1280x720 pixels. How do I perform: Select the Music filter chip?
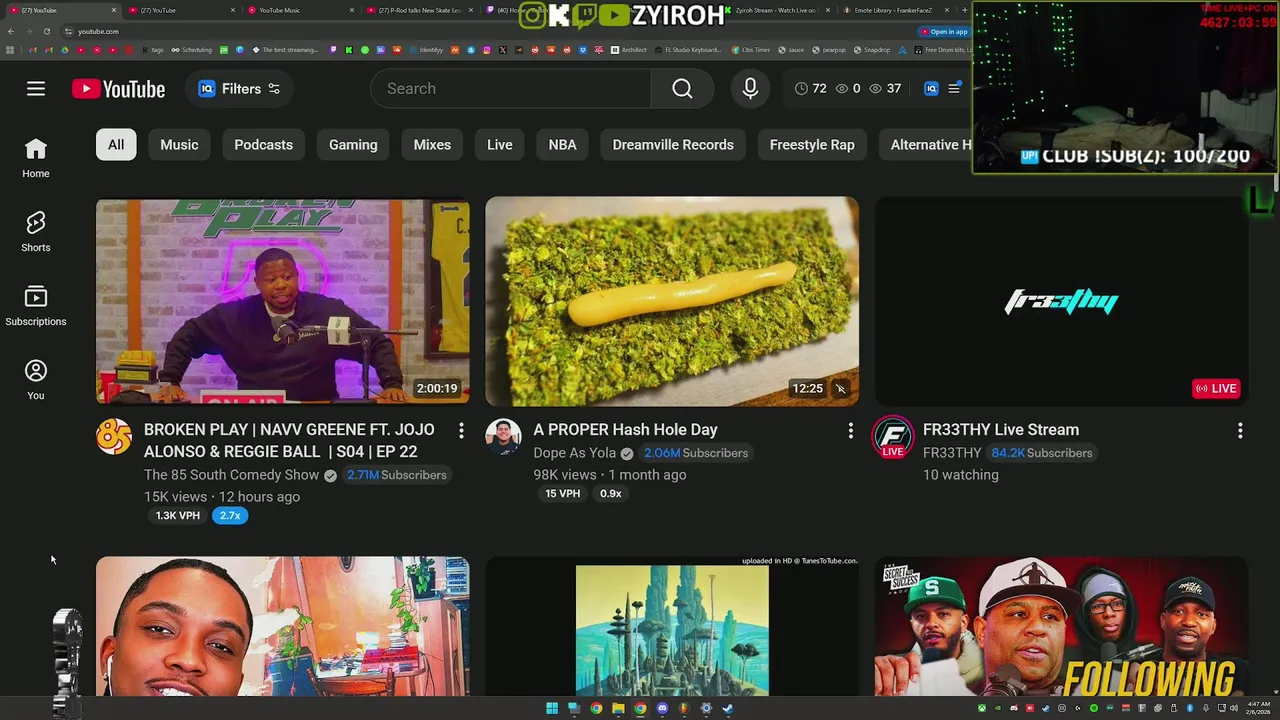click(x=179, y=145)
